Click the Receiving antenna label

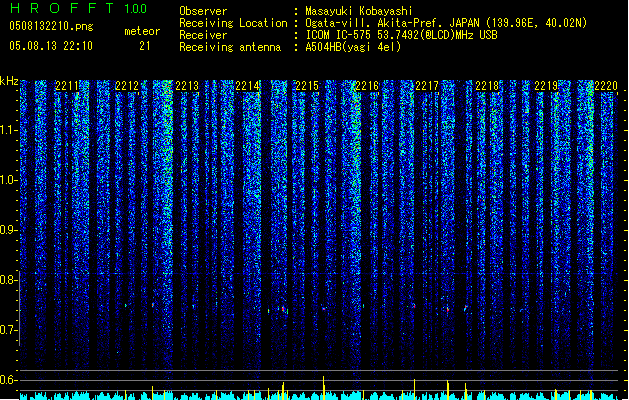pos(230,47)
